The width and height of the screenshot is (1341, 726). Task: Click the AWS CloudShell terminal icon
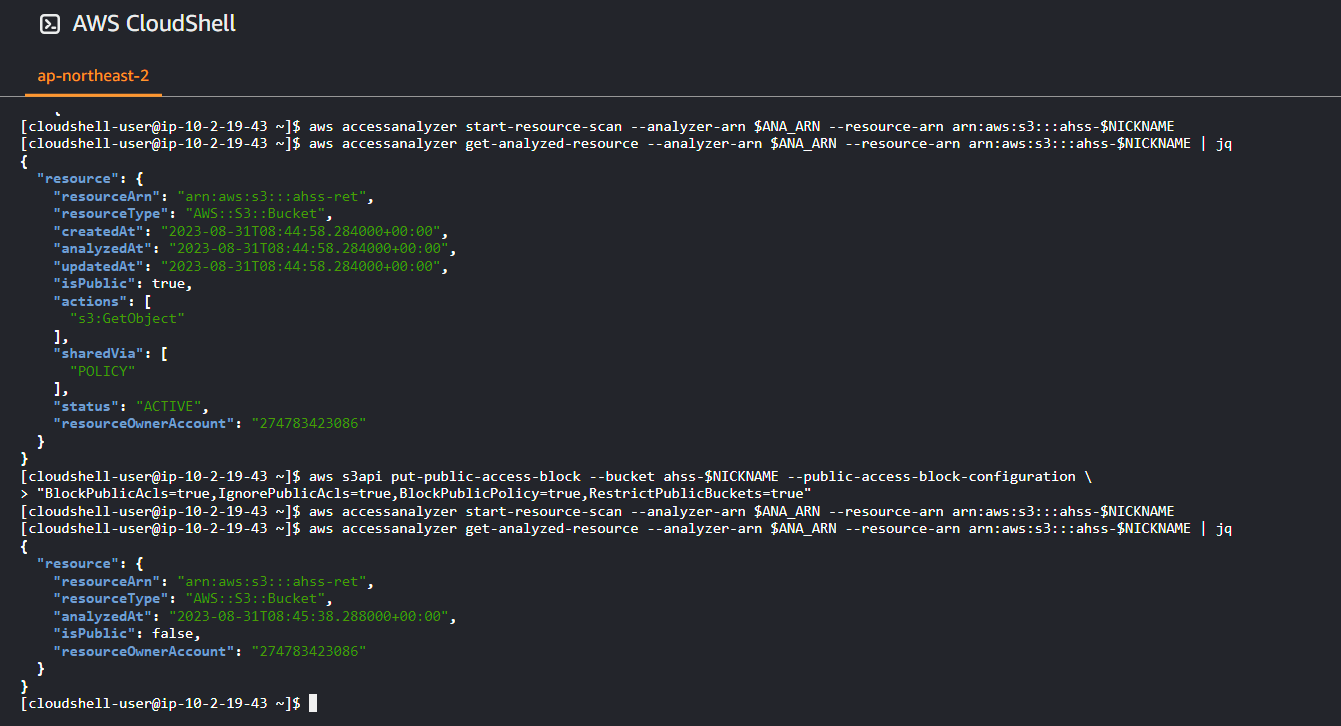click(49, 24)
